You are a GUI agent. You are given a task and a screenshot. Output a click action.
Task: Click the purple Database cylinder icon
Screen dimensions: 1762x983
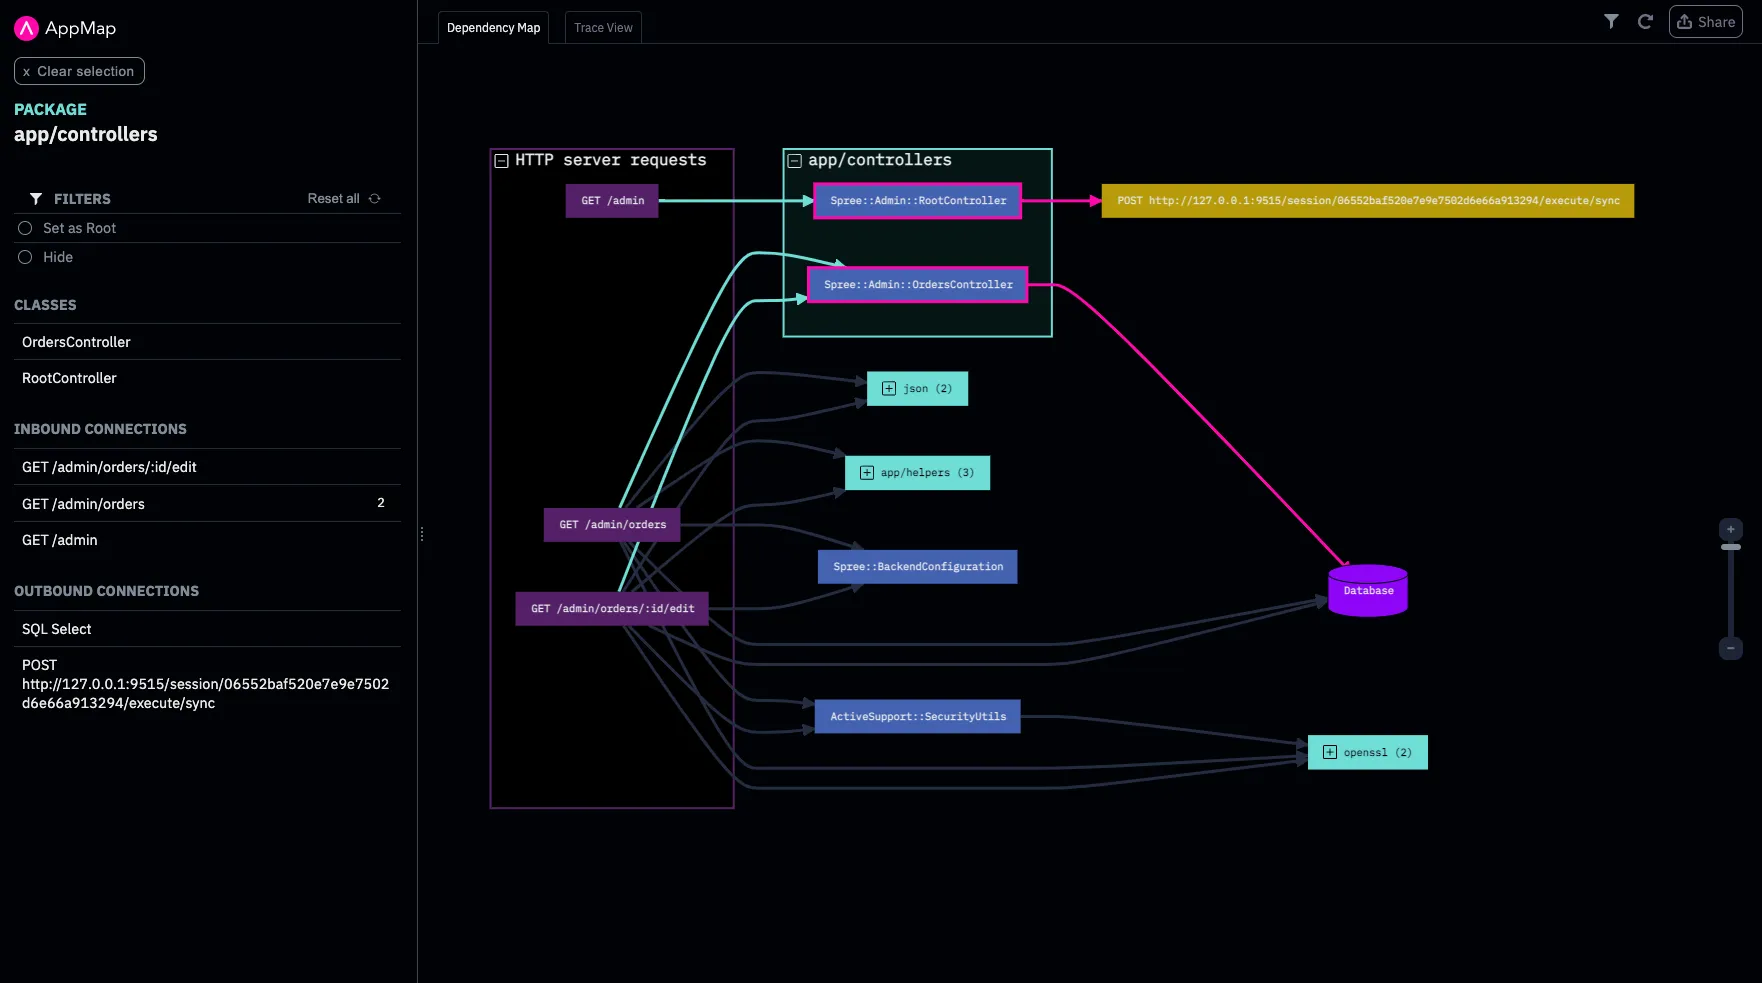(x=1368, y=590)
